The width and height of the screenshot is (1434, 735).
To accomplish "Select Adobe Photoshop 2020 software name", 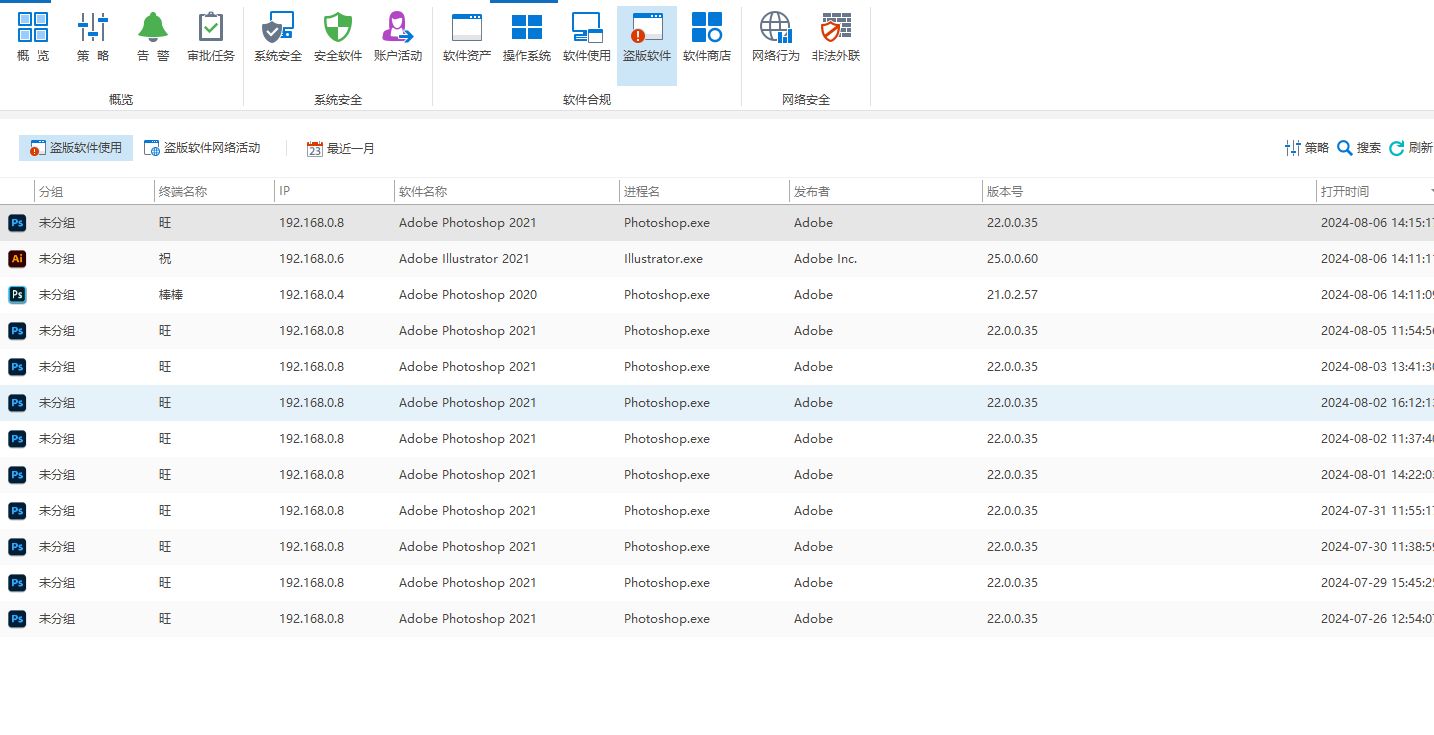I will [468, 295].
